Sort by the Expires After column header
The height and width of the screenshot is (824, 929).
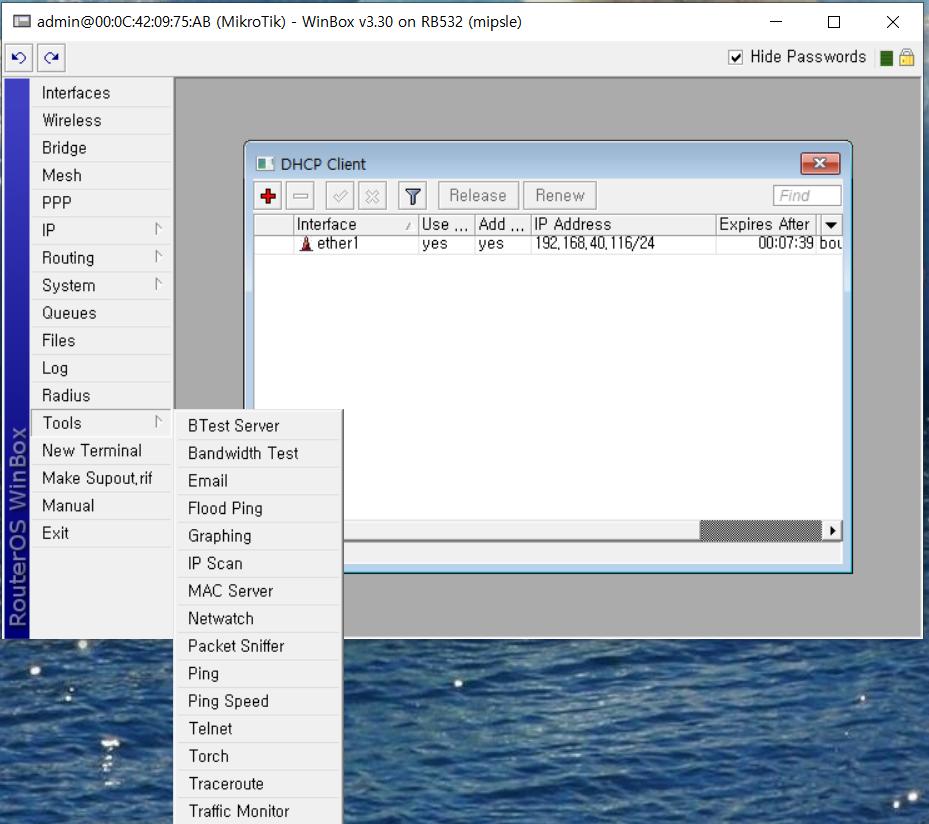pyautogui.click(x=766, y=225)
